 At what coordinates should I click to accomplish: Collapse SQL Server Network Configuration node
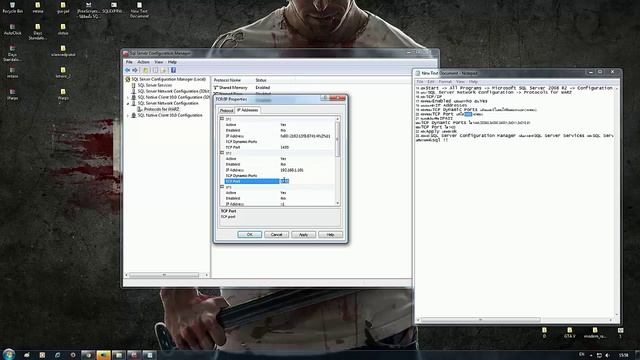tap(128, 104)
